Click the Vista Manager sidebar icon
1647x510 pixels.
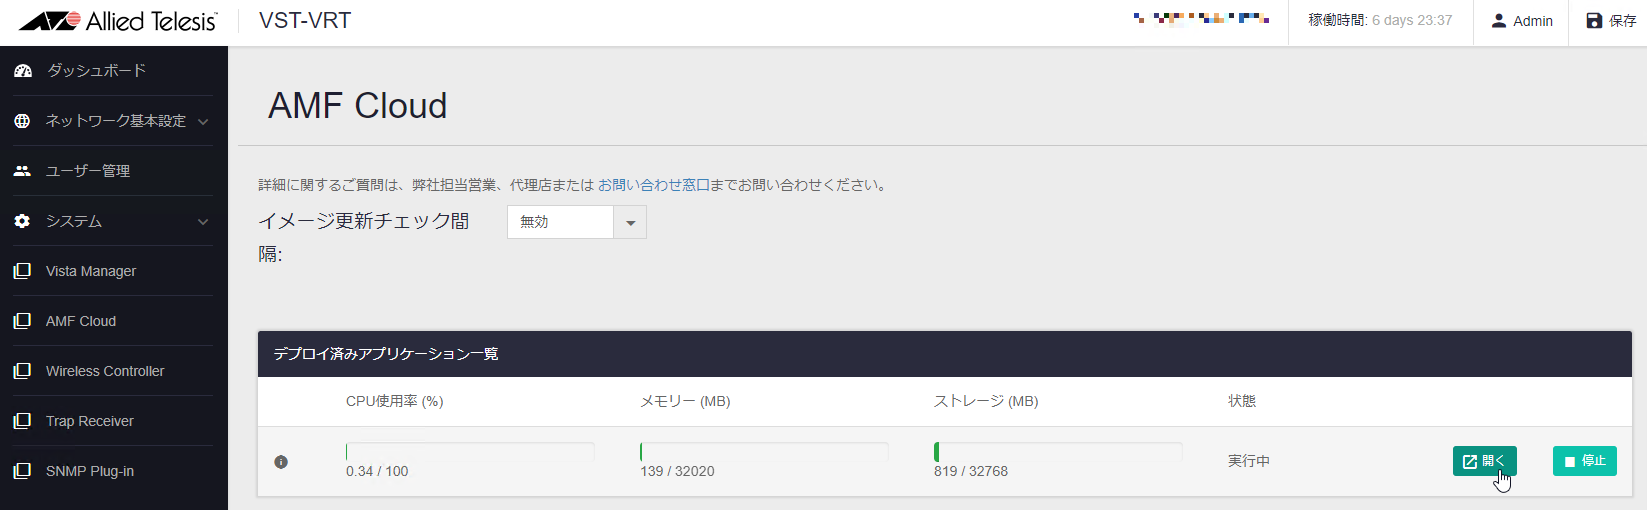22,271
